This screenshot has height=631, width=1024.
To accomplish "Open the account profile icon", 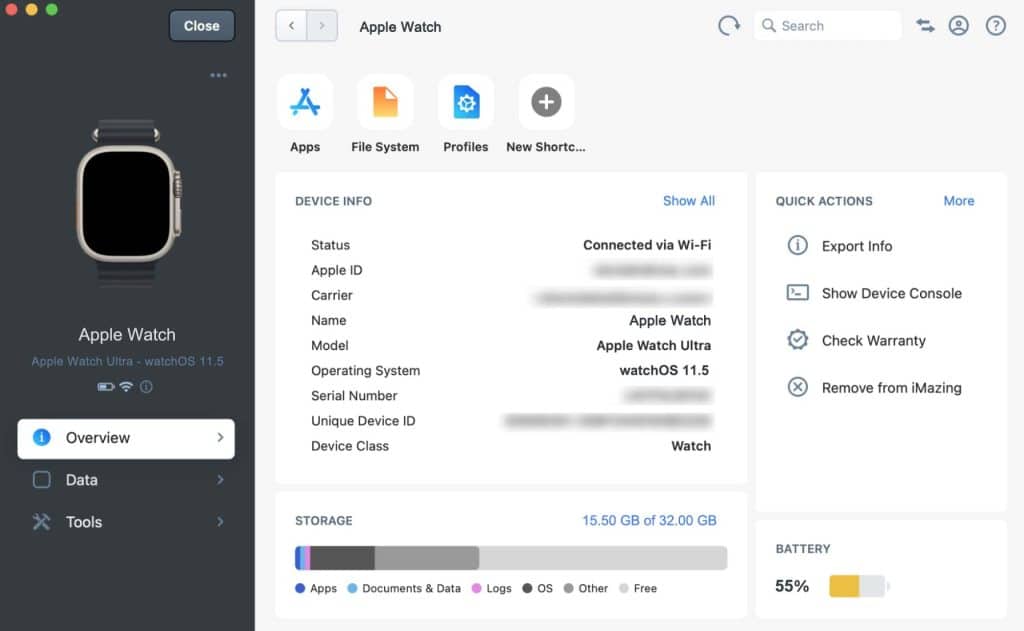I will pyautogui.click(x=959, y=26).
